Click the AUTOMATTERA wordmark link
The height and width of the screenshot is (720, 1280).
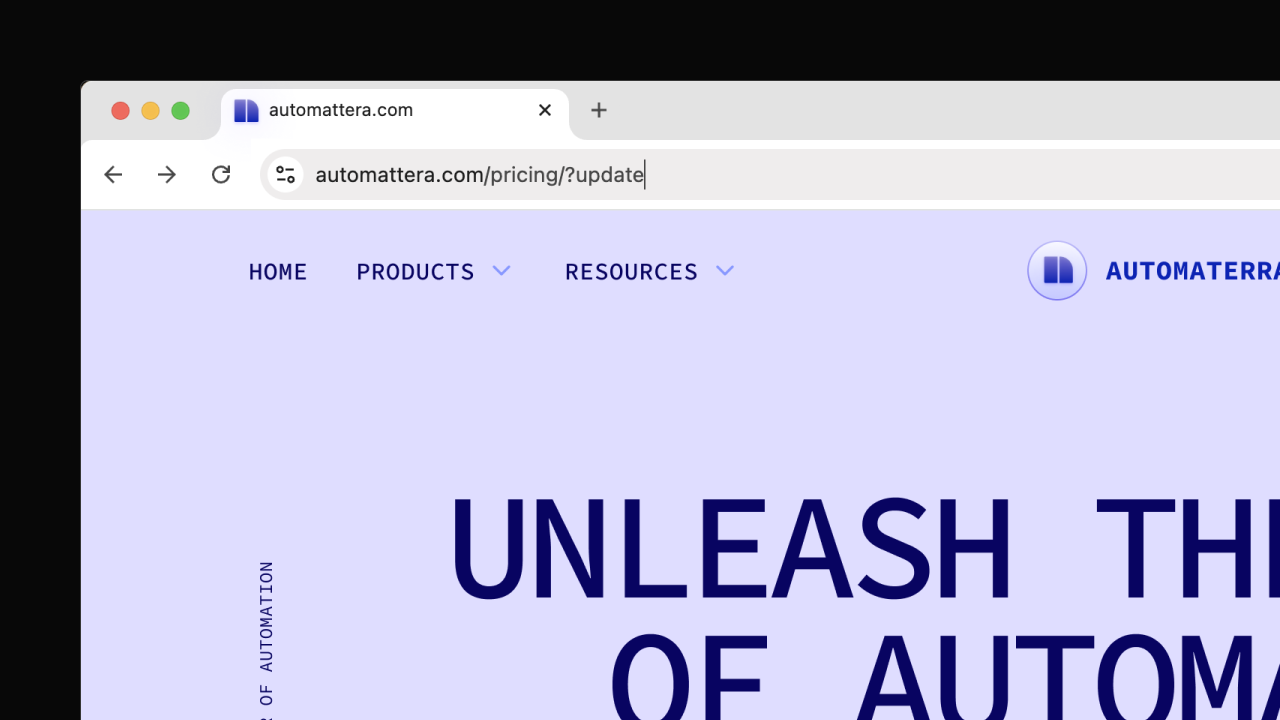[x=1190, y=270]
